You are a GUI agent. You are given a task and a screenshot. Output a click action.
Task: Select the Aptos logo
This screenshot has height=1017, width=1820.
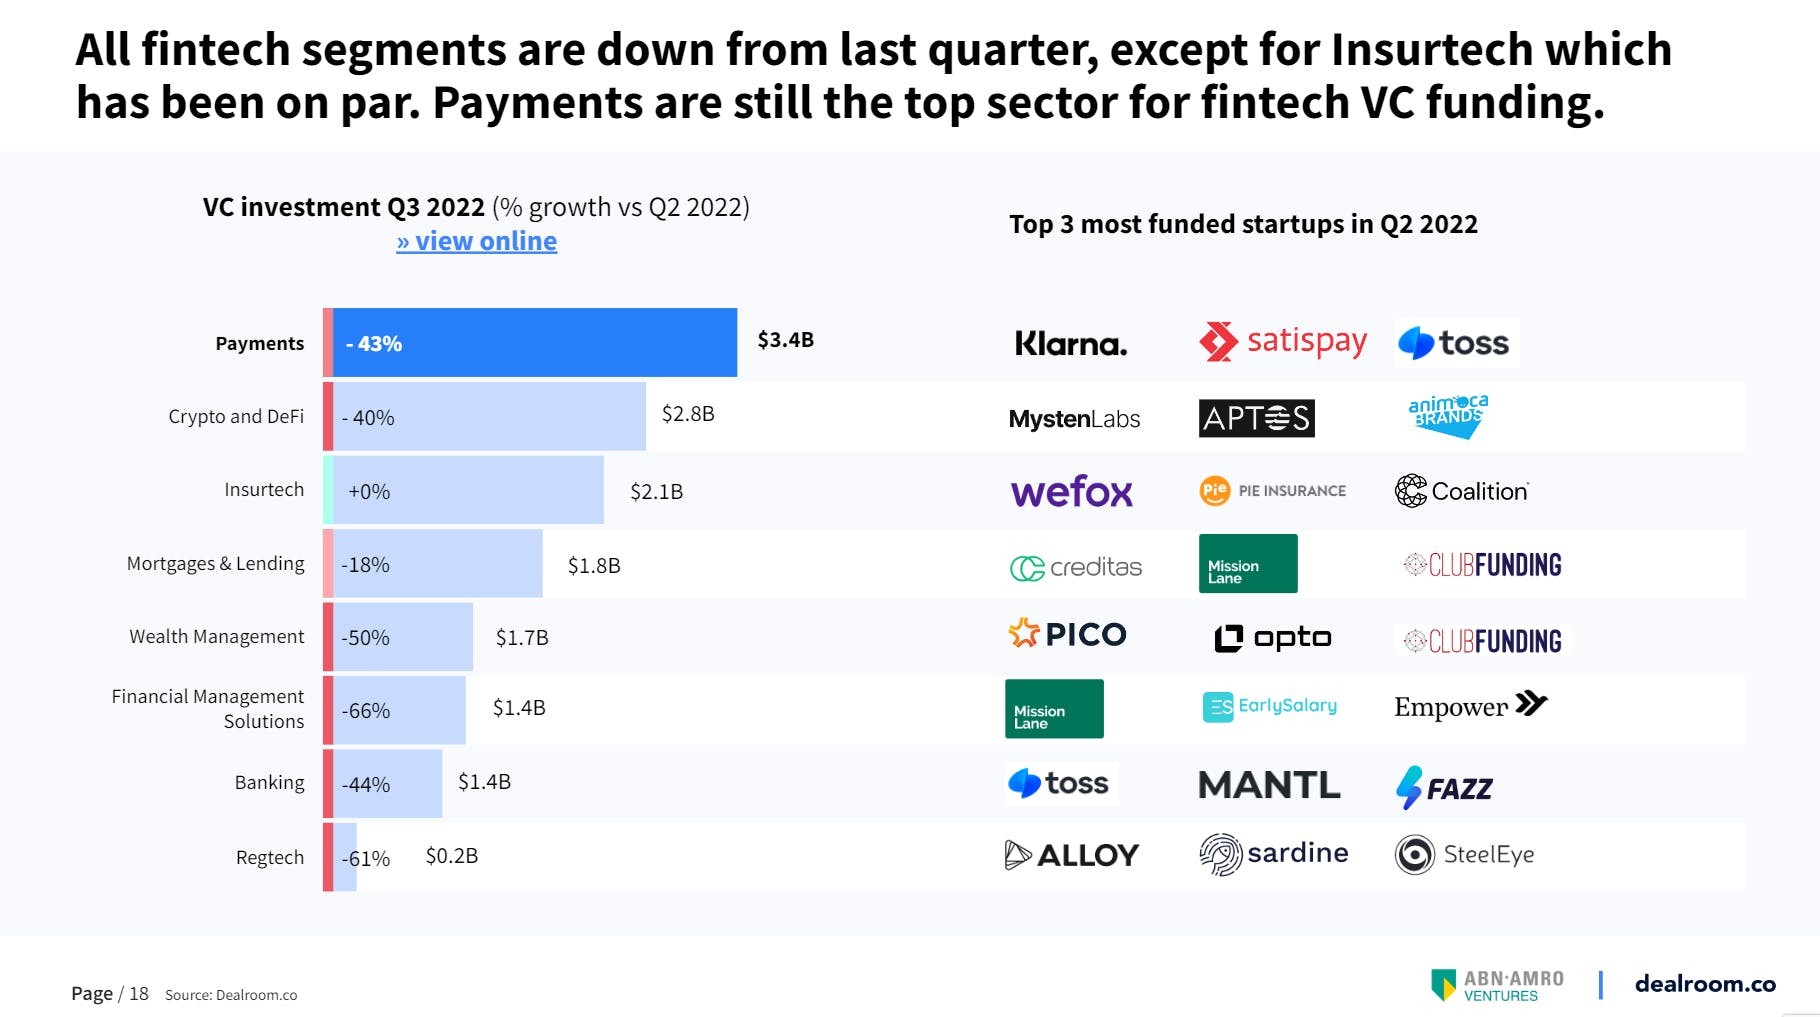(x=1256, y=418)
